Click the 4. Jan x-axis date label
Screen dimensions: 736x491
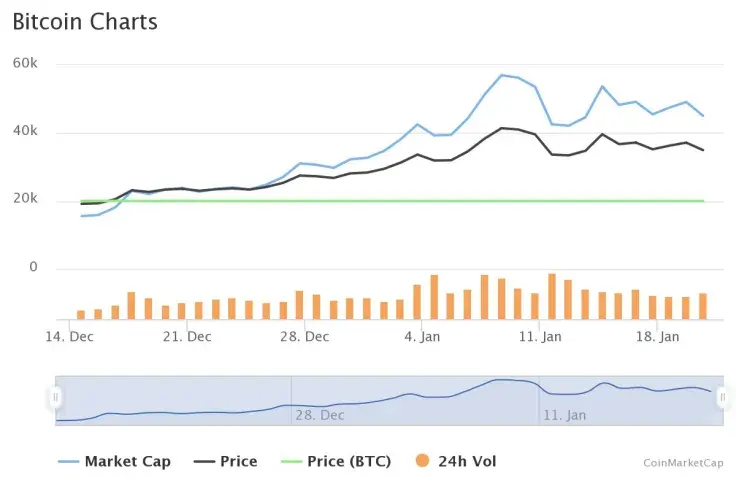(x=422, y=337)
